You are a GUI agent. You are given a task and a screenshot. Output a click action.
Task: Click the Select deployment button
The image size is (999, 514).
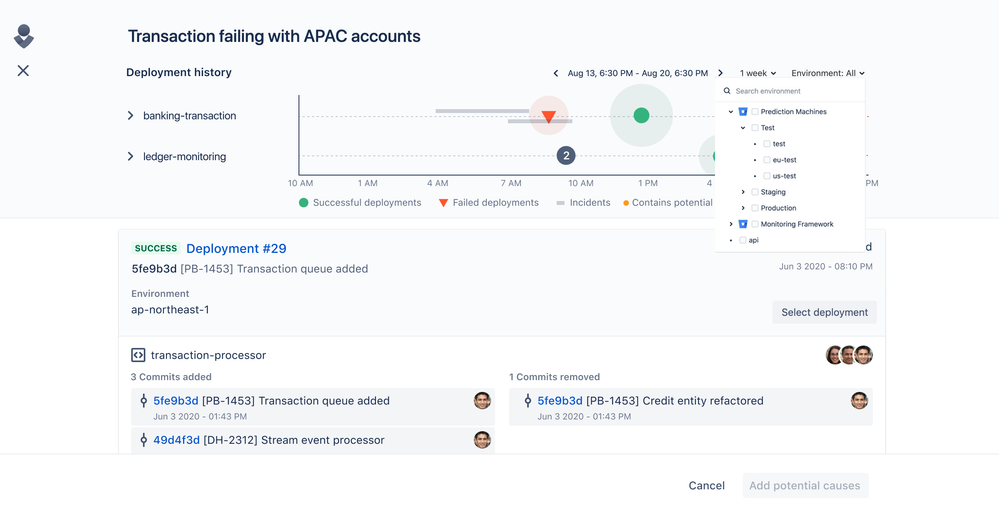[824, 312]
